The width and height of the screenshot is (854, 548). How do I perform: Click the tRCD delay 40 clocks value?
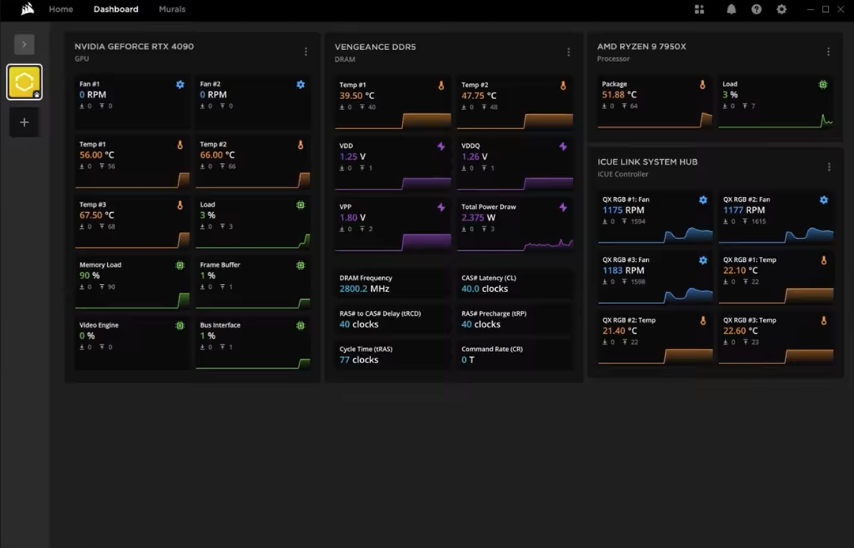coord(359,324)
